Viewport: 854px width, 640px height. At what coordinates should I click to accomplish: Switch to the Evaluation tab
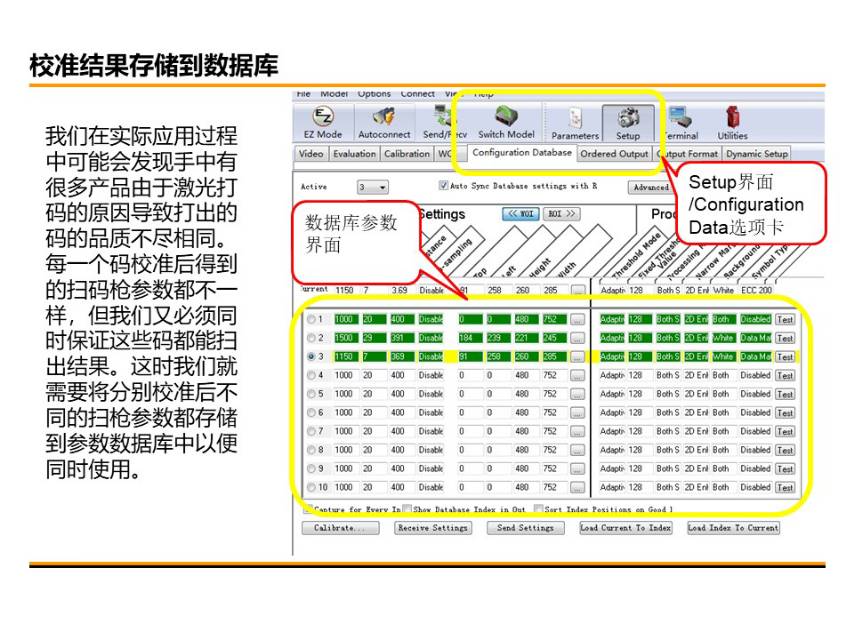pyautogui.click(x=354, y=154)
